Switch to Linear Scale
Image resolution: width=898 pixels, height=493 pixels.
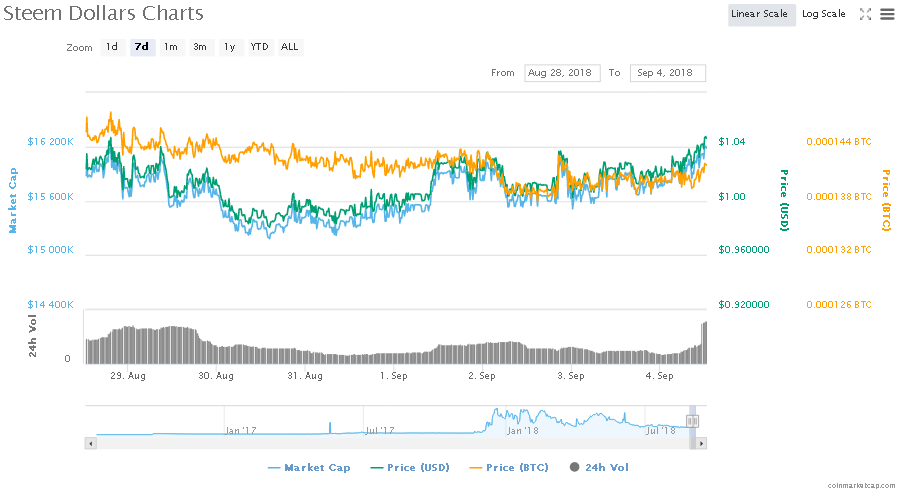762,14
